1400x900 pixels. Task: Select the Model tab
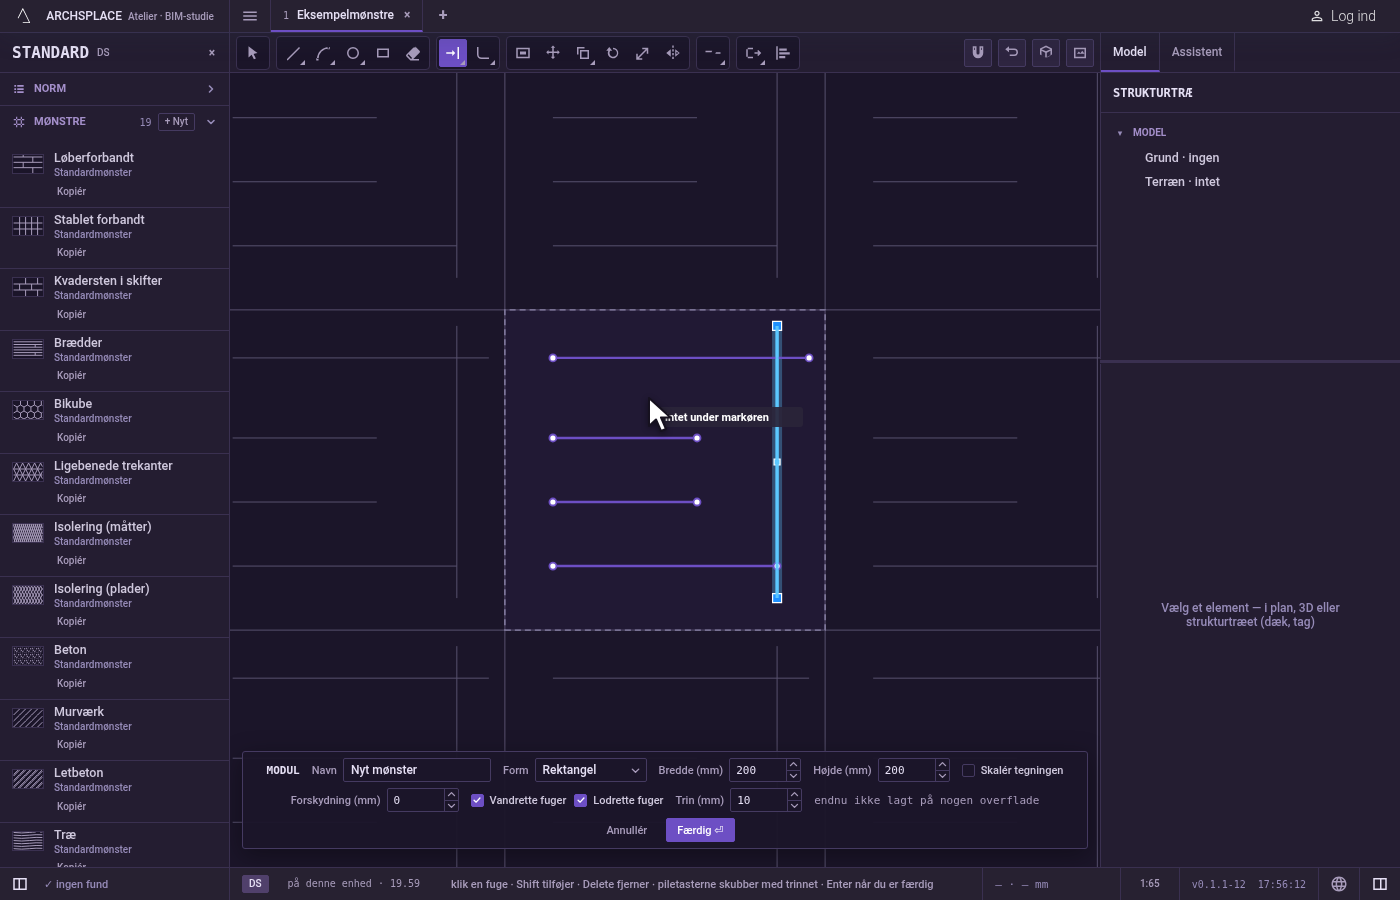click(x=1130, y=52)
